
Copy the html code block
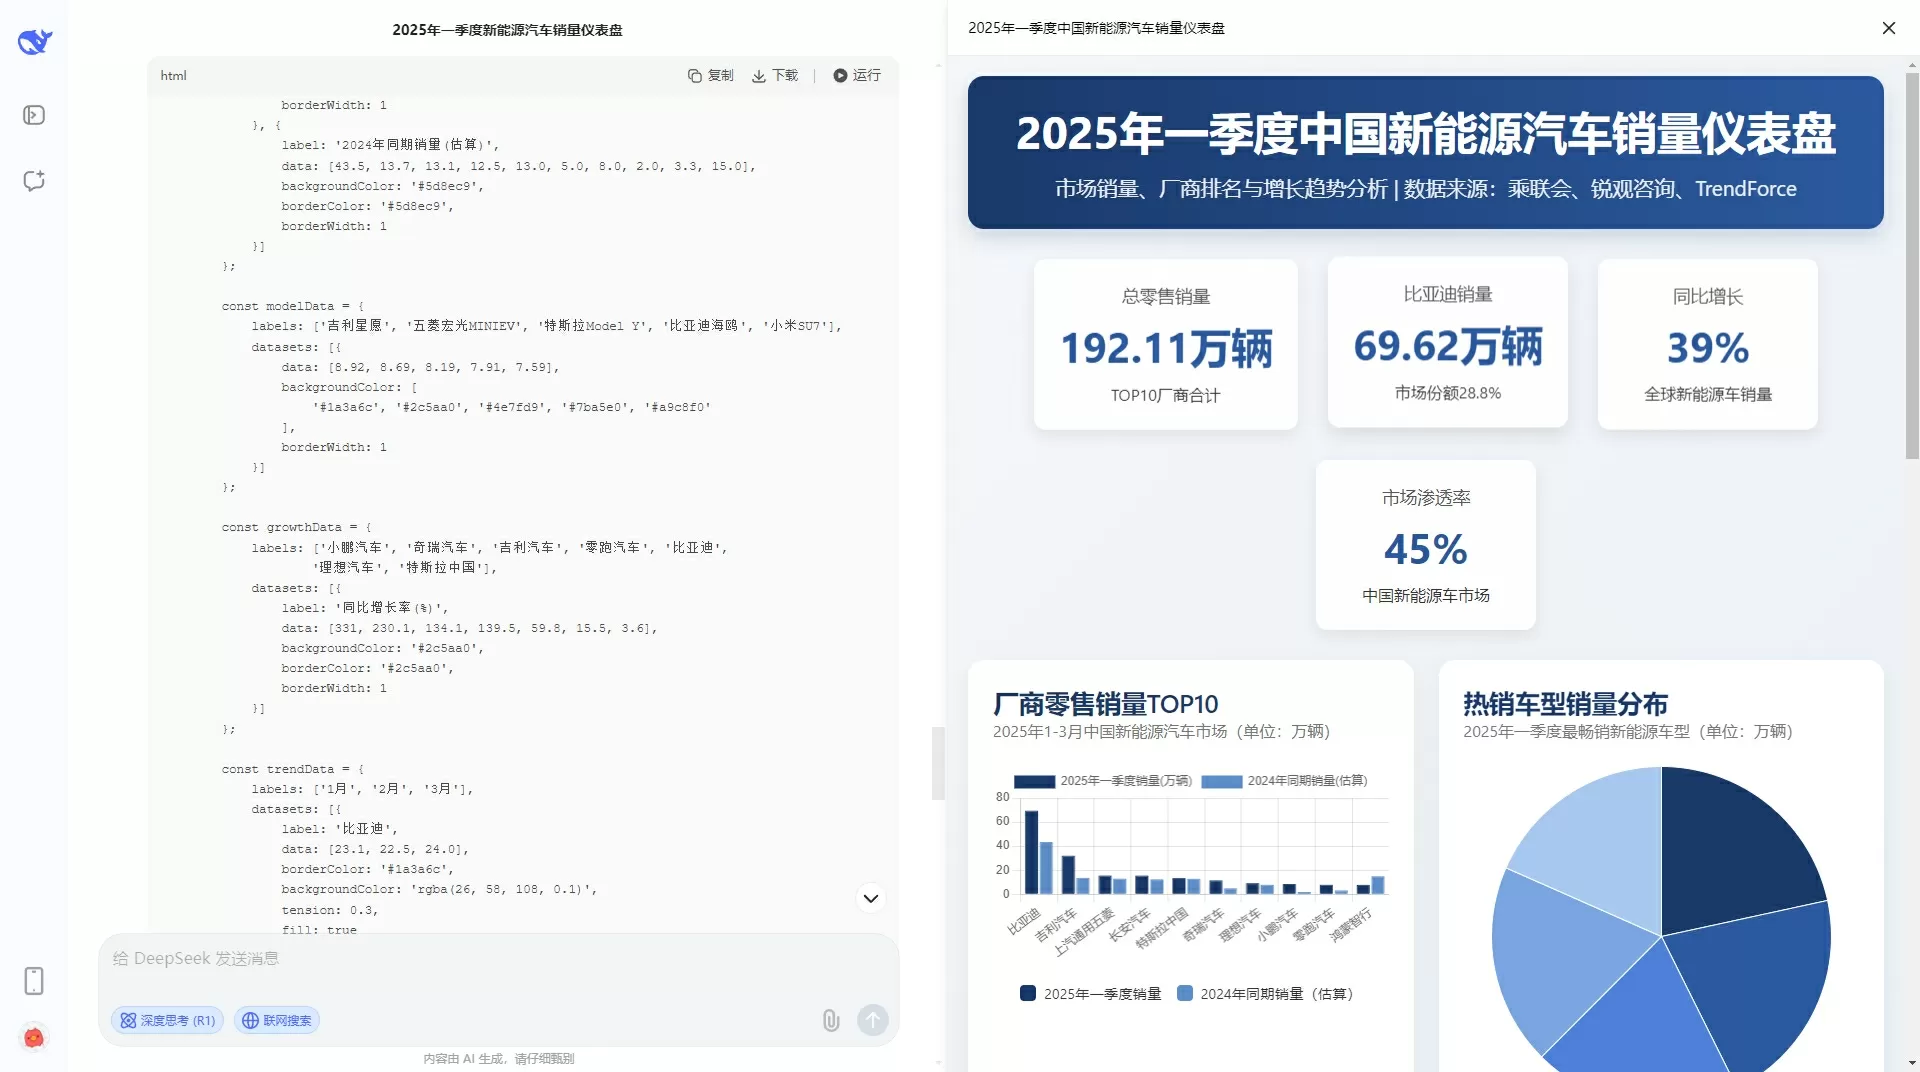pos(711,75)
